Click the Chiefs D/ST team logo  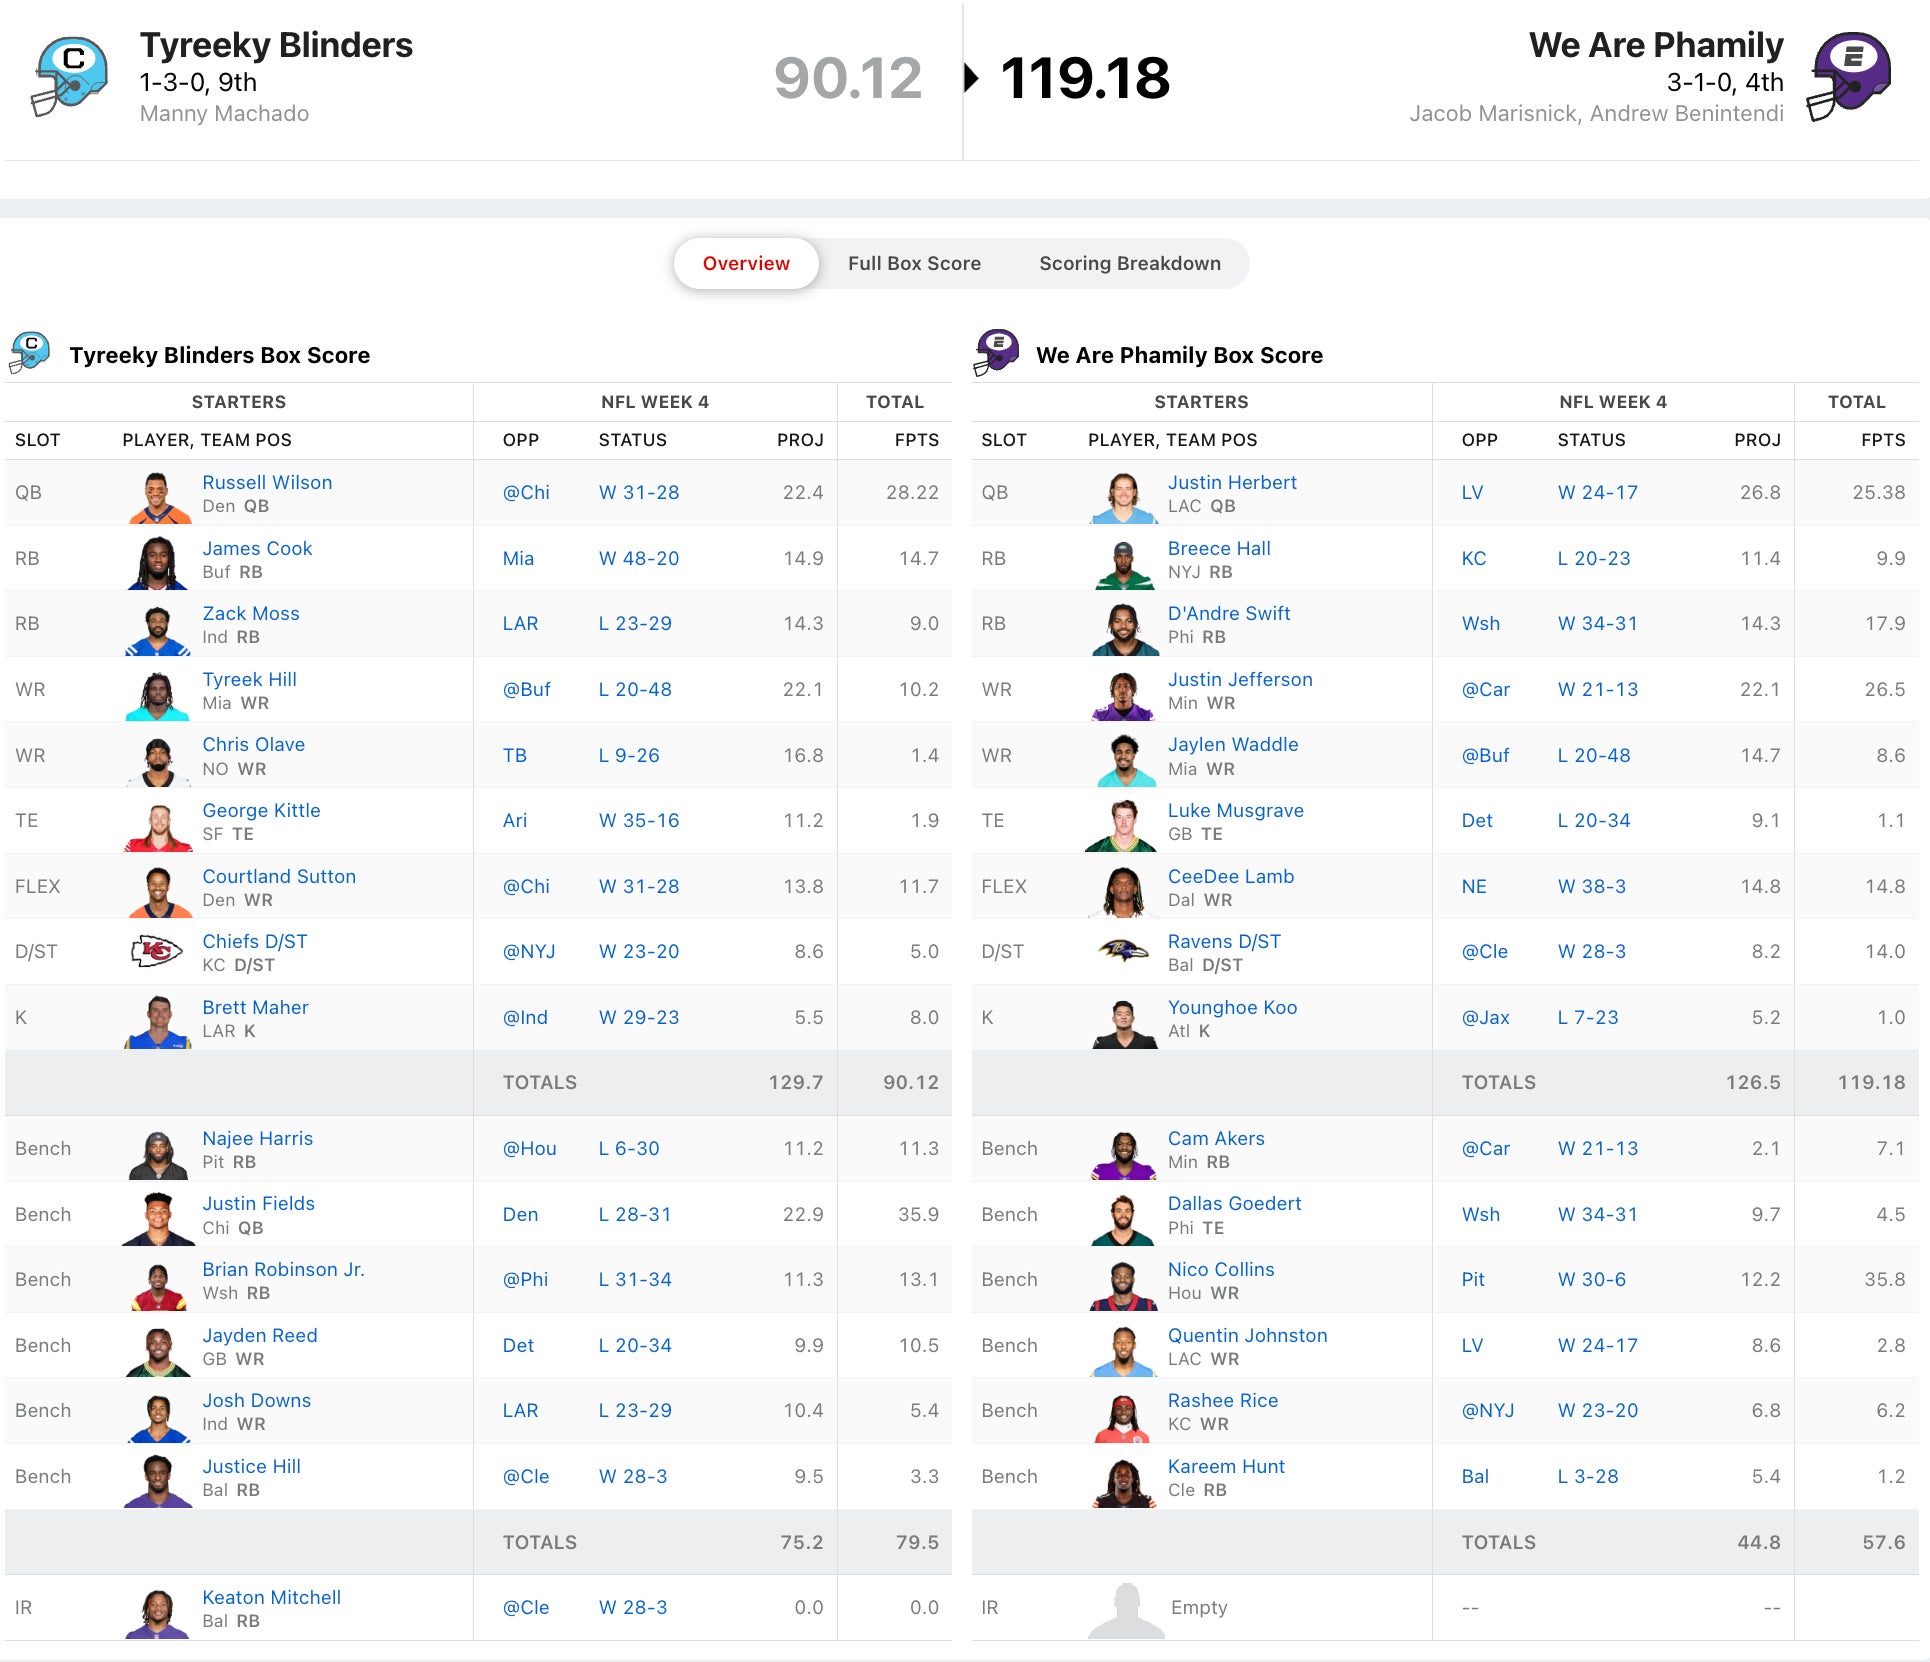tap(157, 951)
